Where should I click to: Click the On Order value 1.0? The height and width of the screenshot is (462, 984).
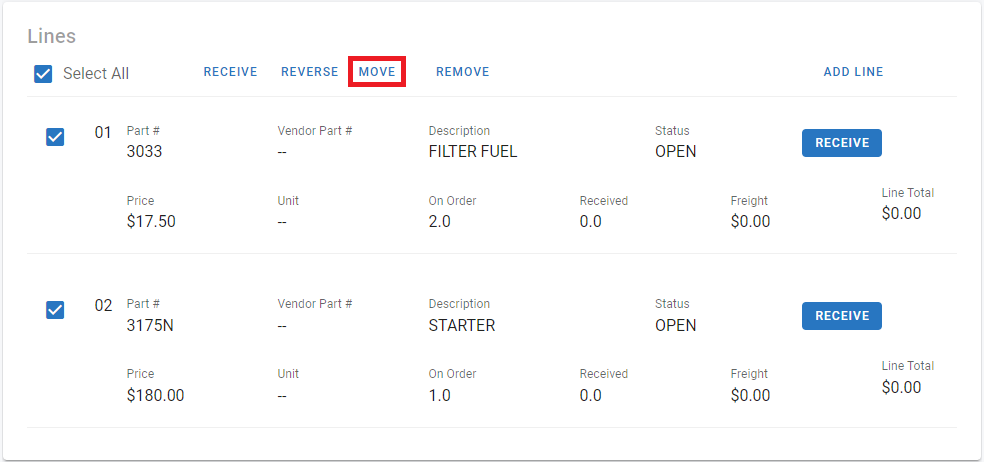pos(439,395)
